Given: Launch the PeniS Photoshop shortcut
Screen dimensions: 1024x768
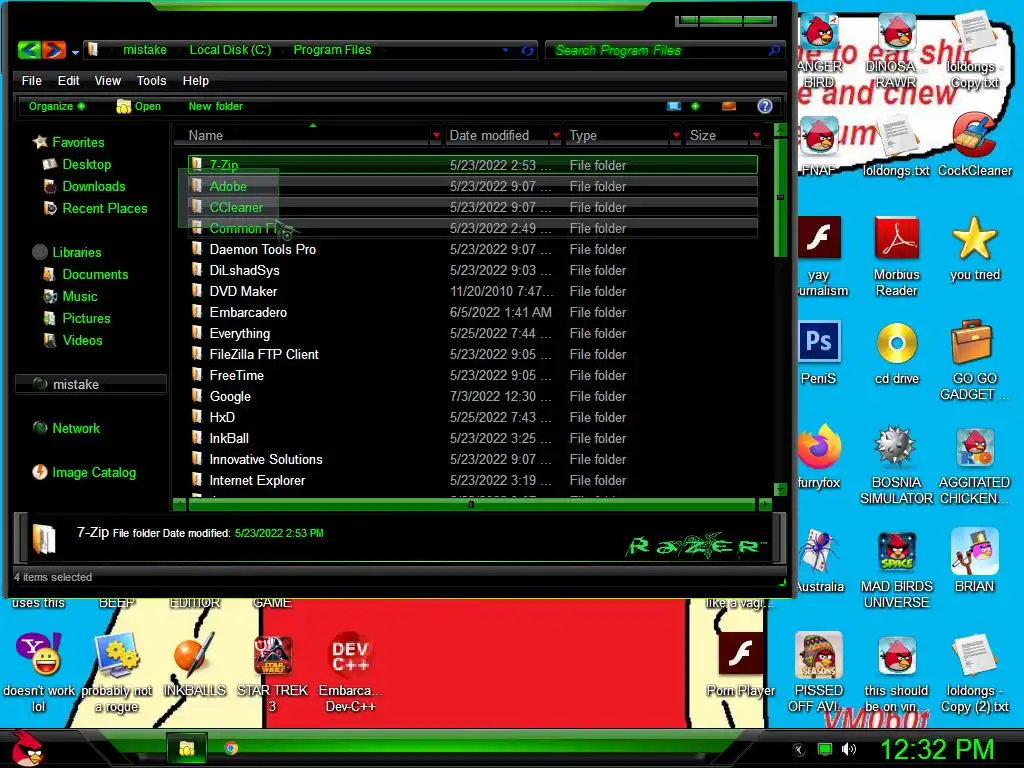Looking at the screenshot, I should point(818,353).
